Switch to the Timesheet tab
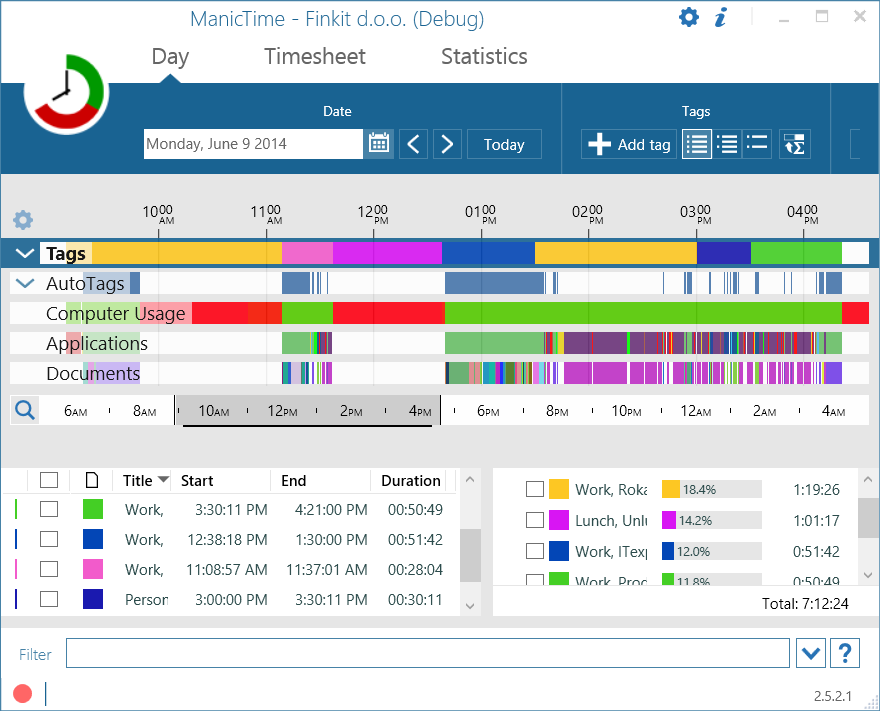 point(314,57)
